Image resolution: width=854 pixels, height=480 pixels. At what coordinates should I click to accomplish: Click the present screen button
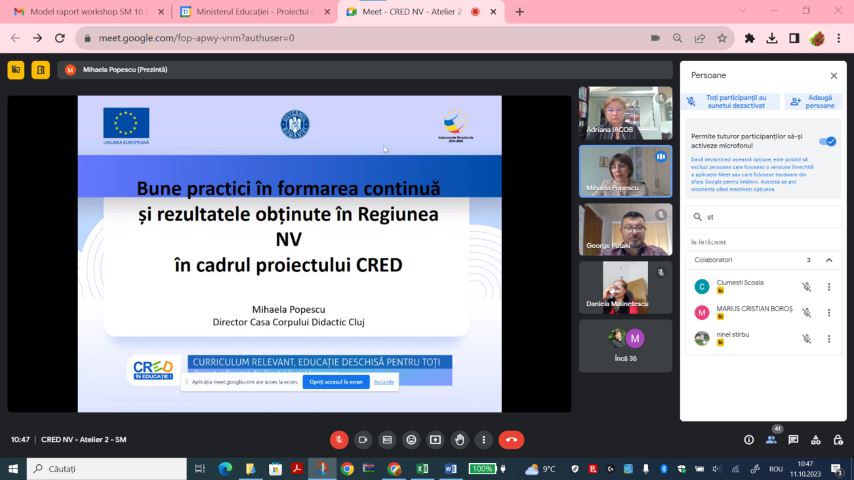pyautogui.click(x=435, y=440)
